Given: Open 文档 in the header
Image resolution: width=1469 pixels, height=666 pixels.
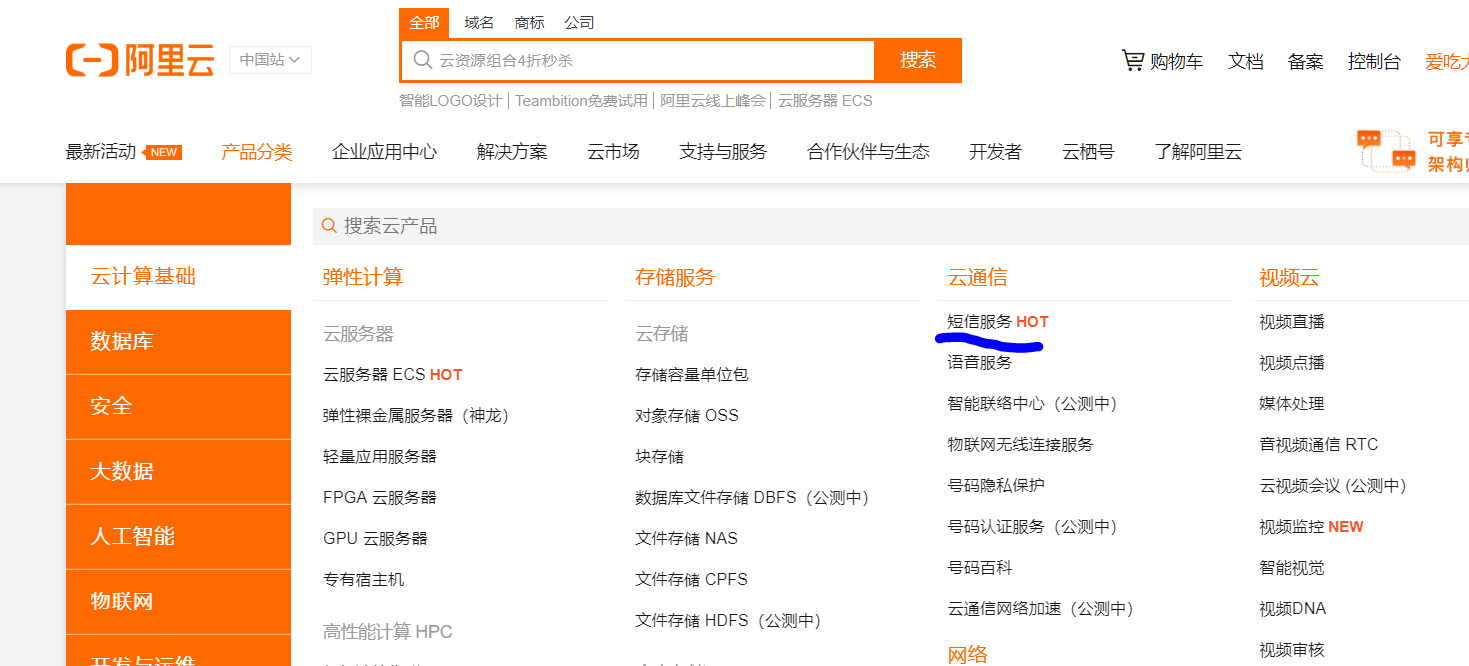Looking at the screenshot, I should click(1246, 61).
